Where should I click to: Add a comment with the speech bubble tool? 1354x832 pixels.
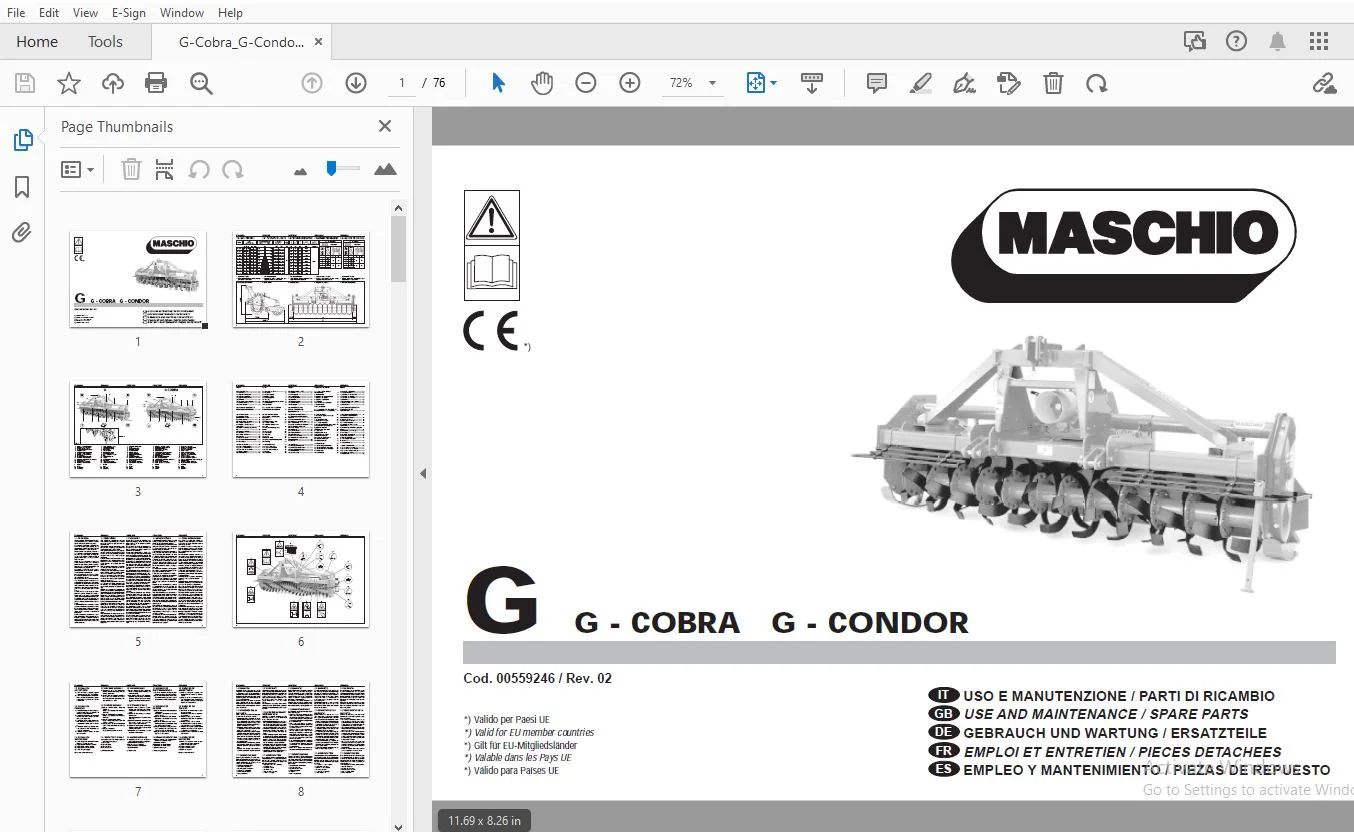pyautogui.click(x=877, y=83)
